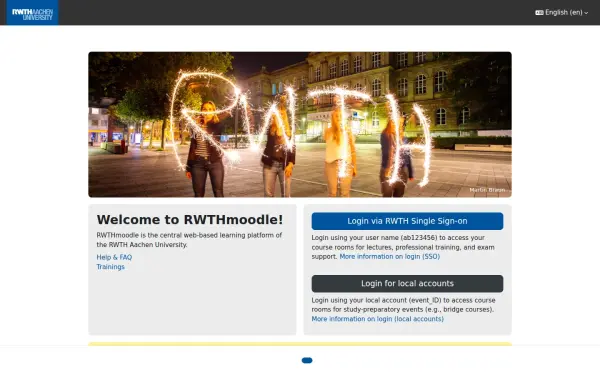600x375 pixels.
Task: Open the Help & FAQ link
Action: coord(114,258)
